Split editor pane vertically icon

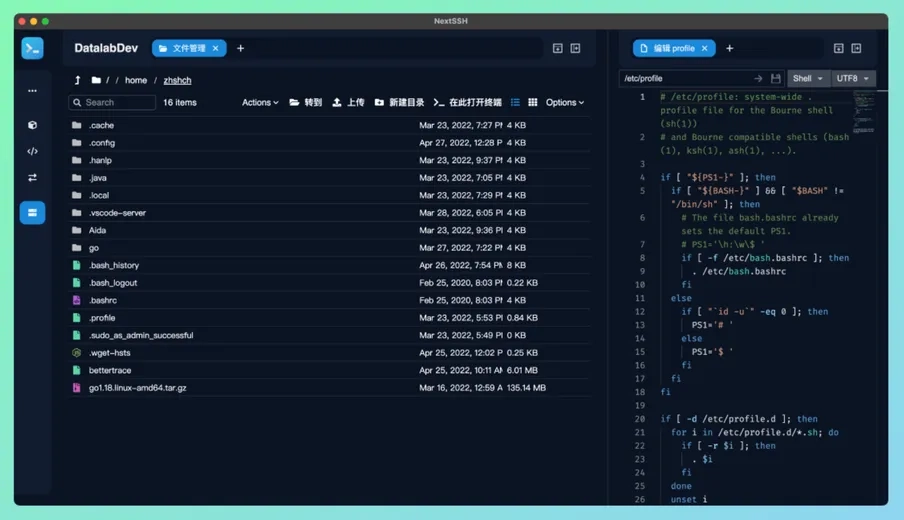coord(856,48)
